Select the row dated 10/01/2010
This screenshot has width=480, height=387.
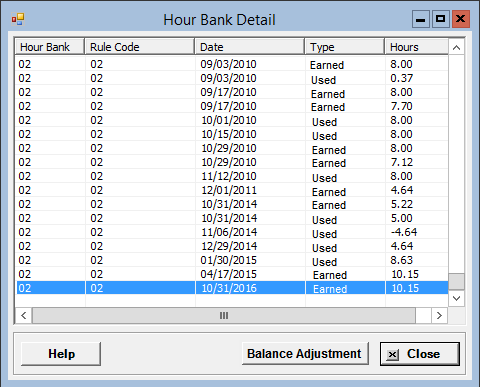232,120
